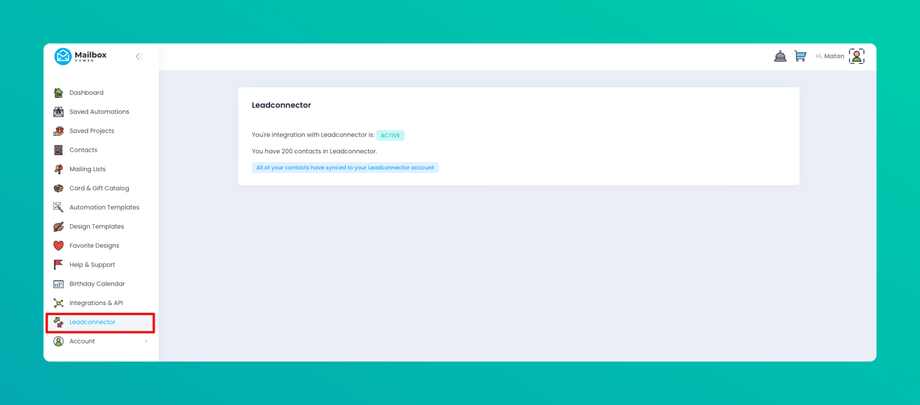Click the Saved Projects icon

(58, 131)
